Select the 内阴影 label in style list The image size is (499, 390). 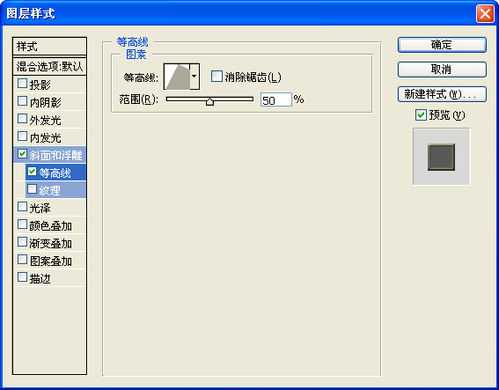[45, 102]
